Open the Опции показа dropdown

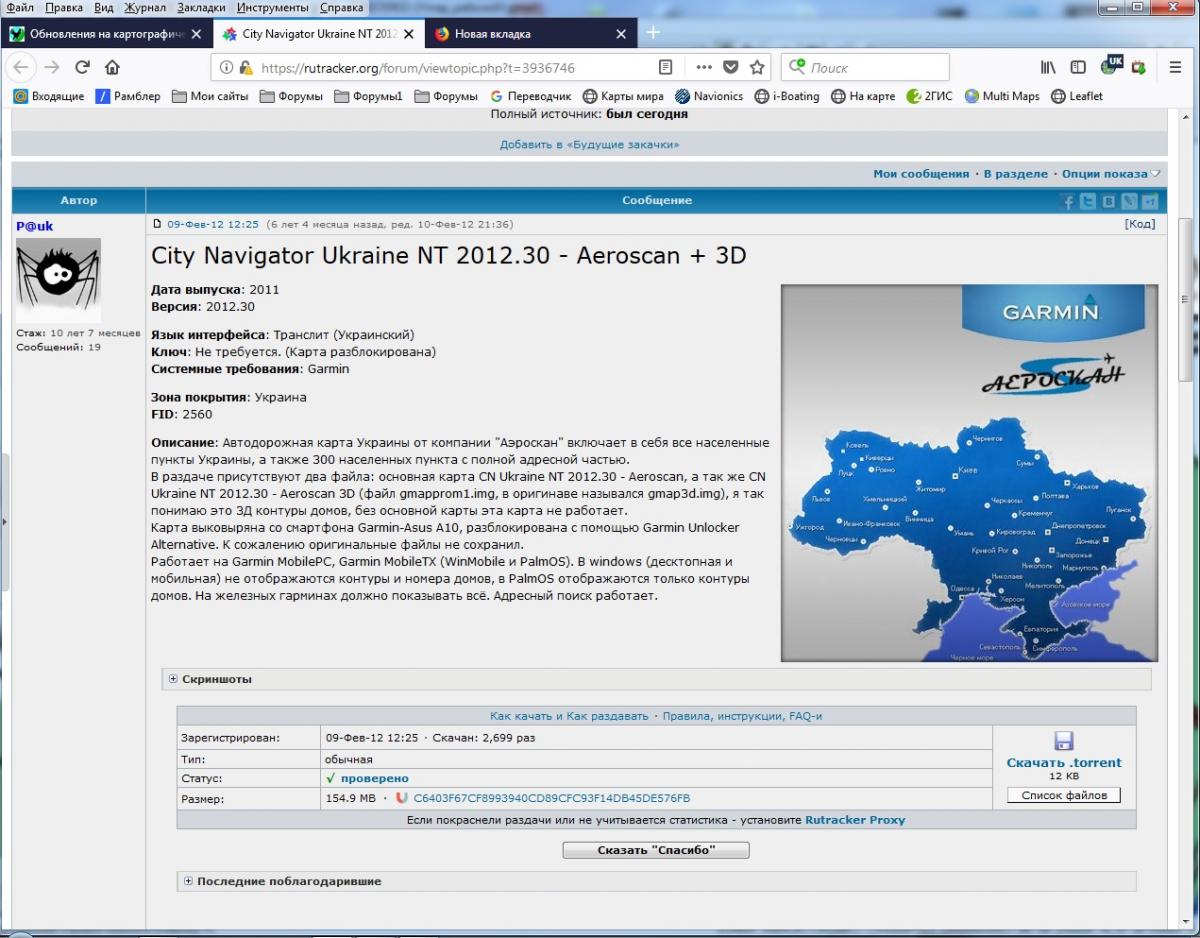(x=1110, y=174)
